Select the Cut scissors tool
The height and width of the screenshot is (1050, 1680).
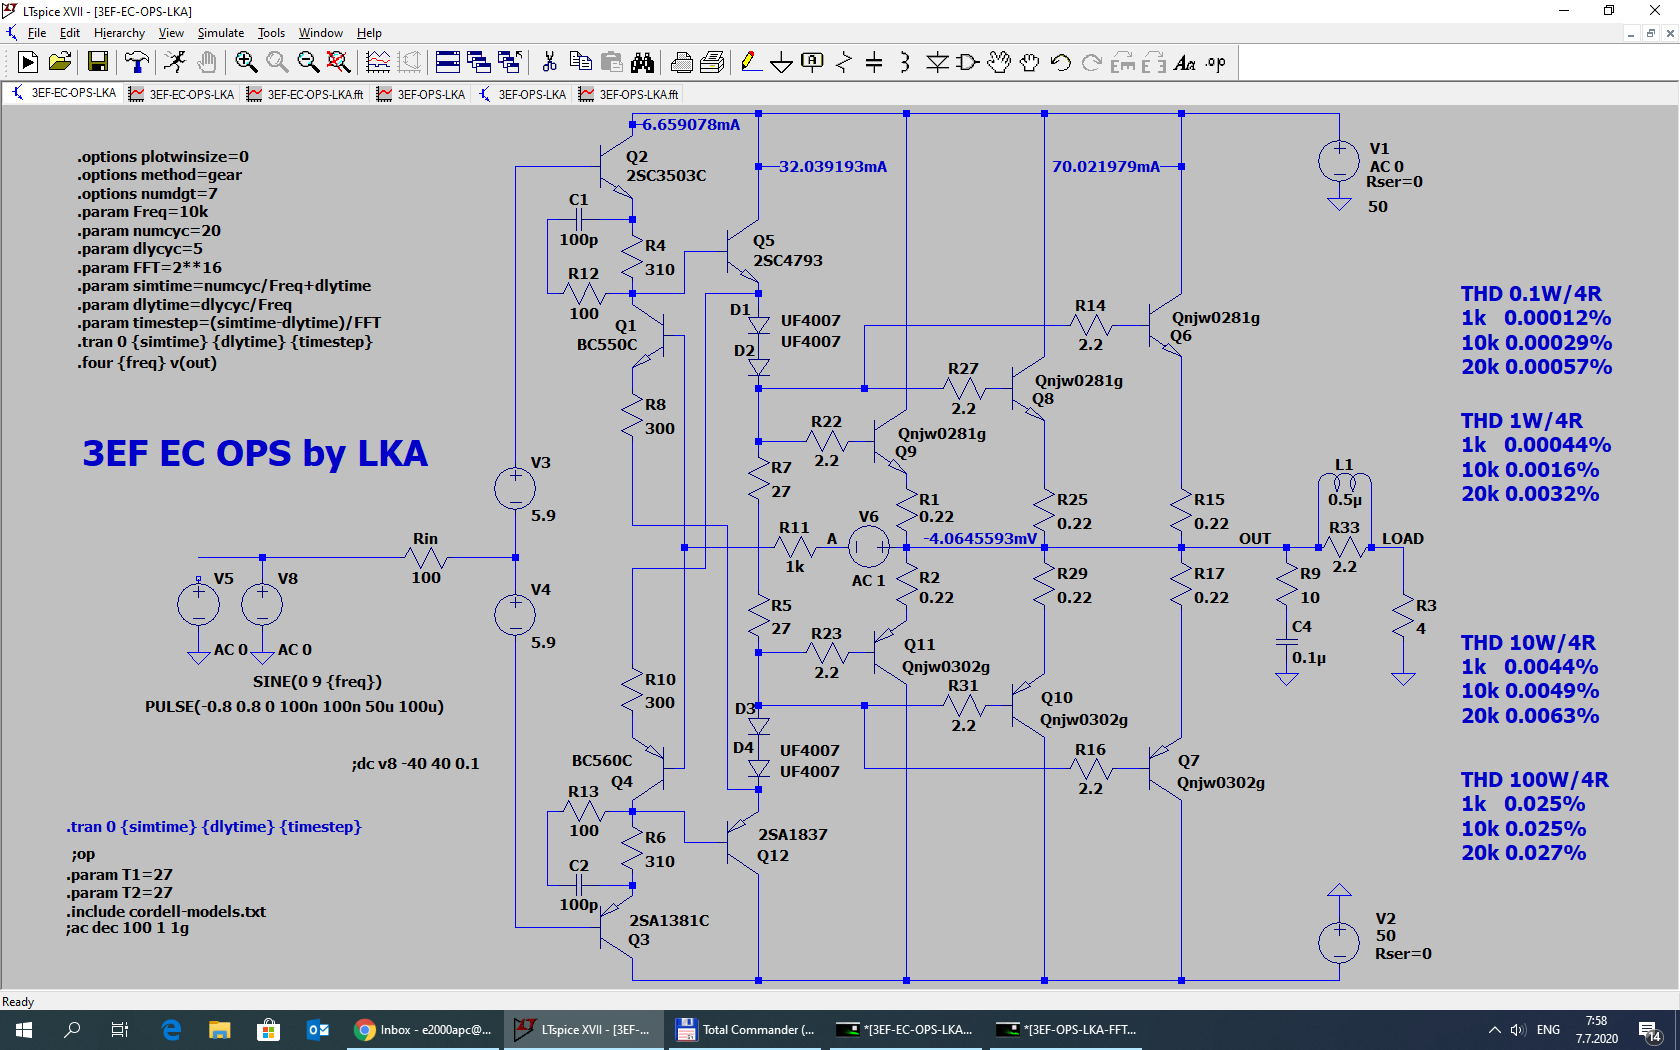pos(549,63)
